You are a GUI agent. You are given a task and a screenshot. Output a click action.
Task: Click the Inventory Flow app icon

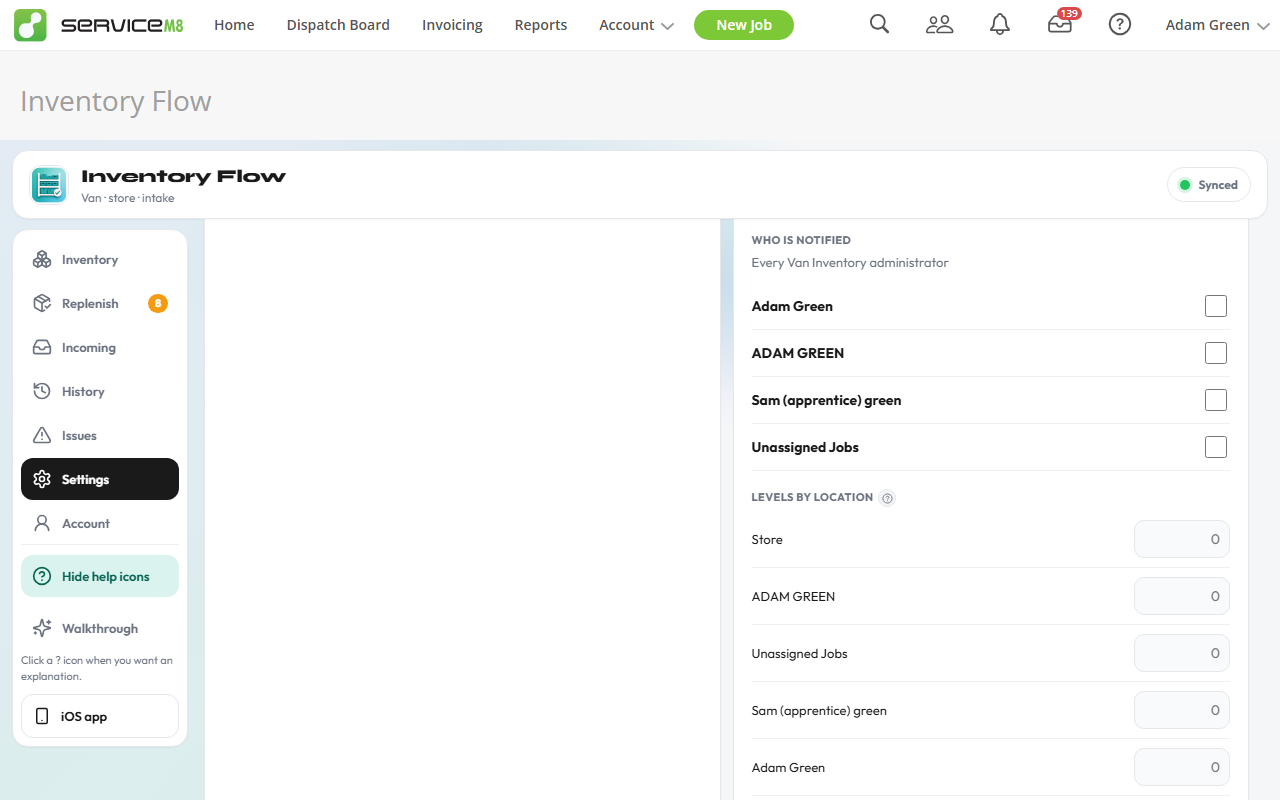pos(49,184)
